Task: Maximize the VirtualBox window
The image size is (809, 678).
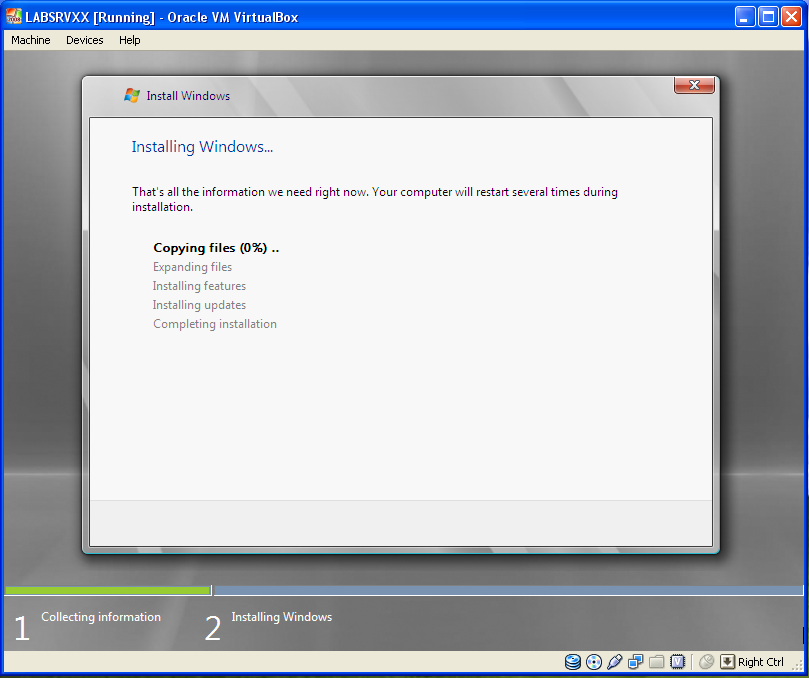Action: [768, 17]
